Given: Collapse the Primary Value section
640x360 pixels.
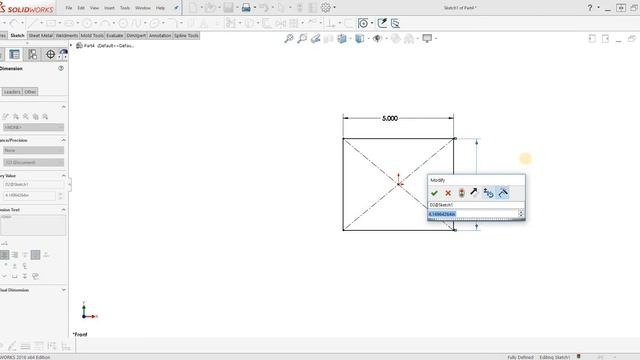Looking at the screenshot, I should 63,176.
